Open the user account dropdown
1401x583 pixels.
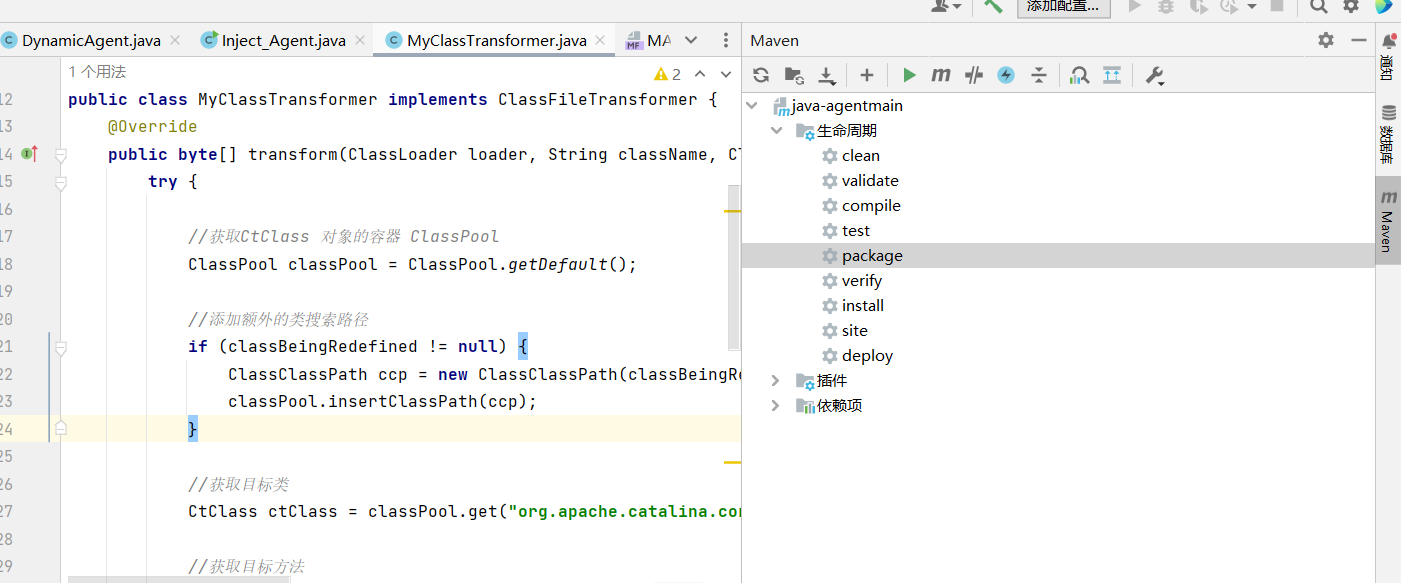pos(946,6)
